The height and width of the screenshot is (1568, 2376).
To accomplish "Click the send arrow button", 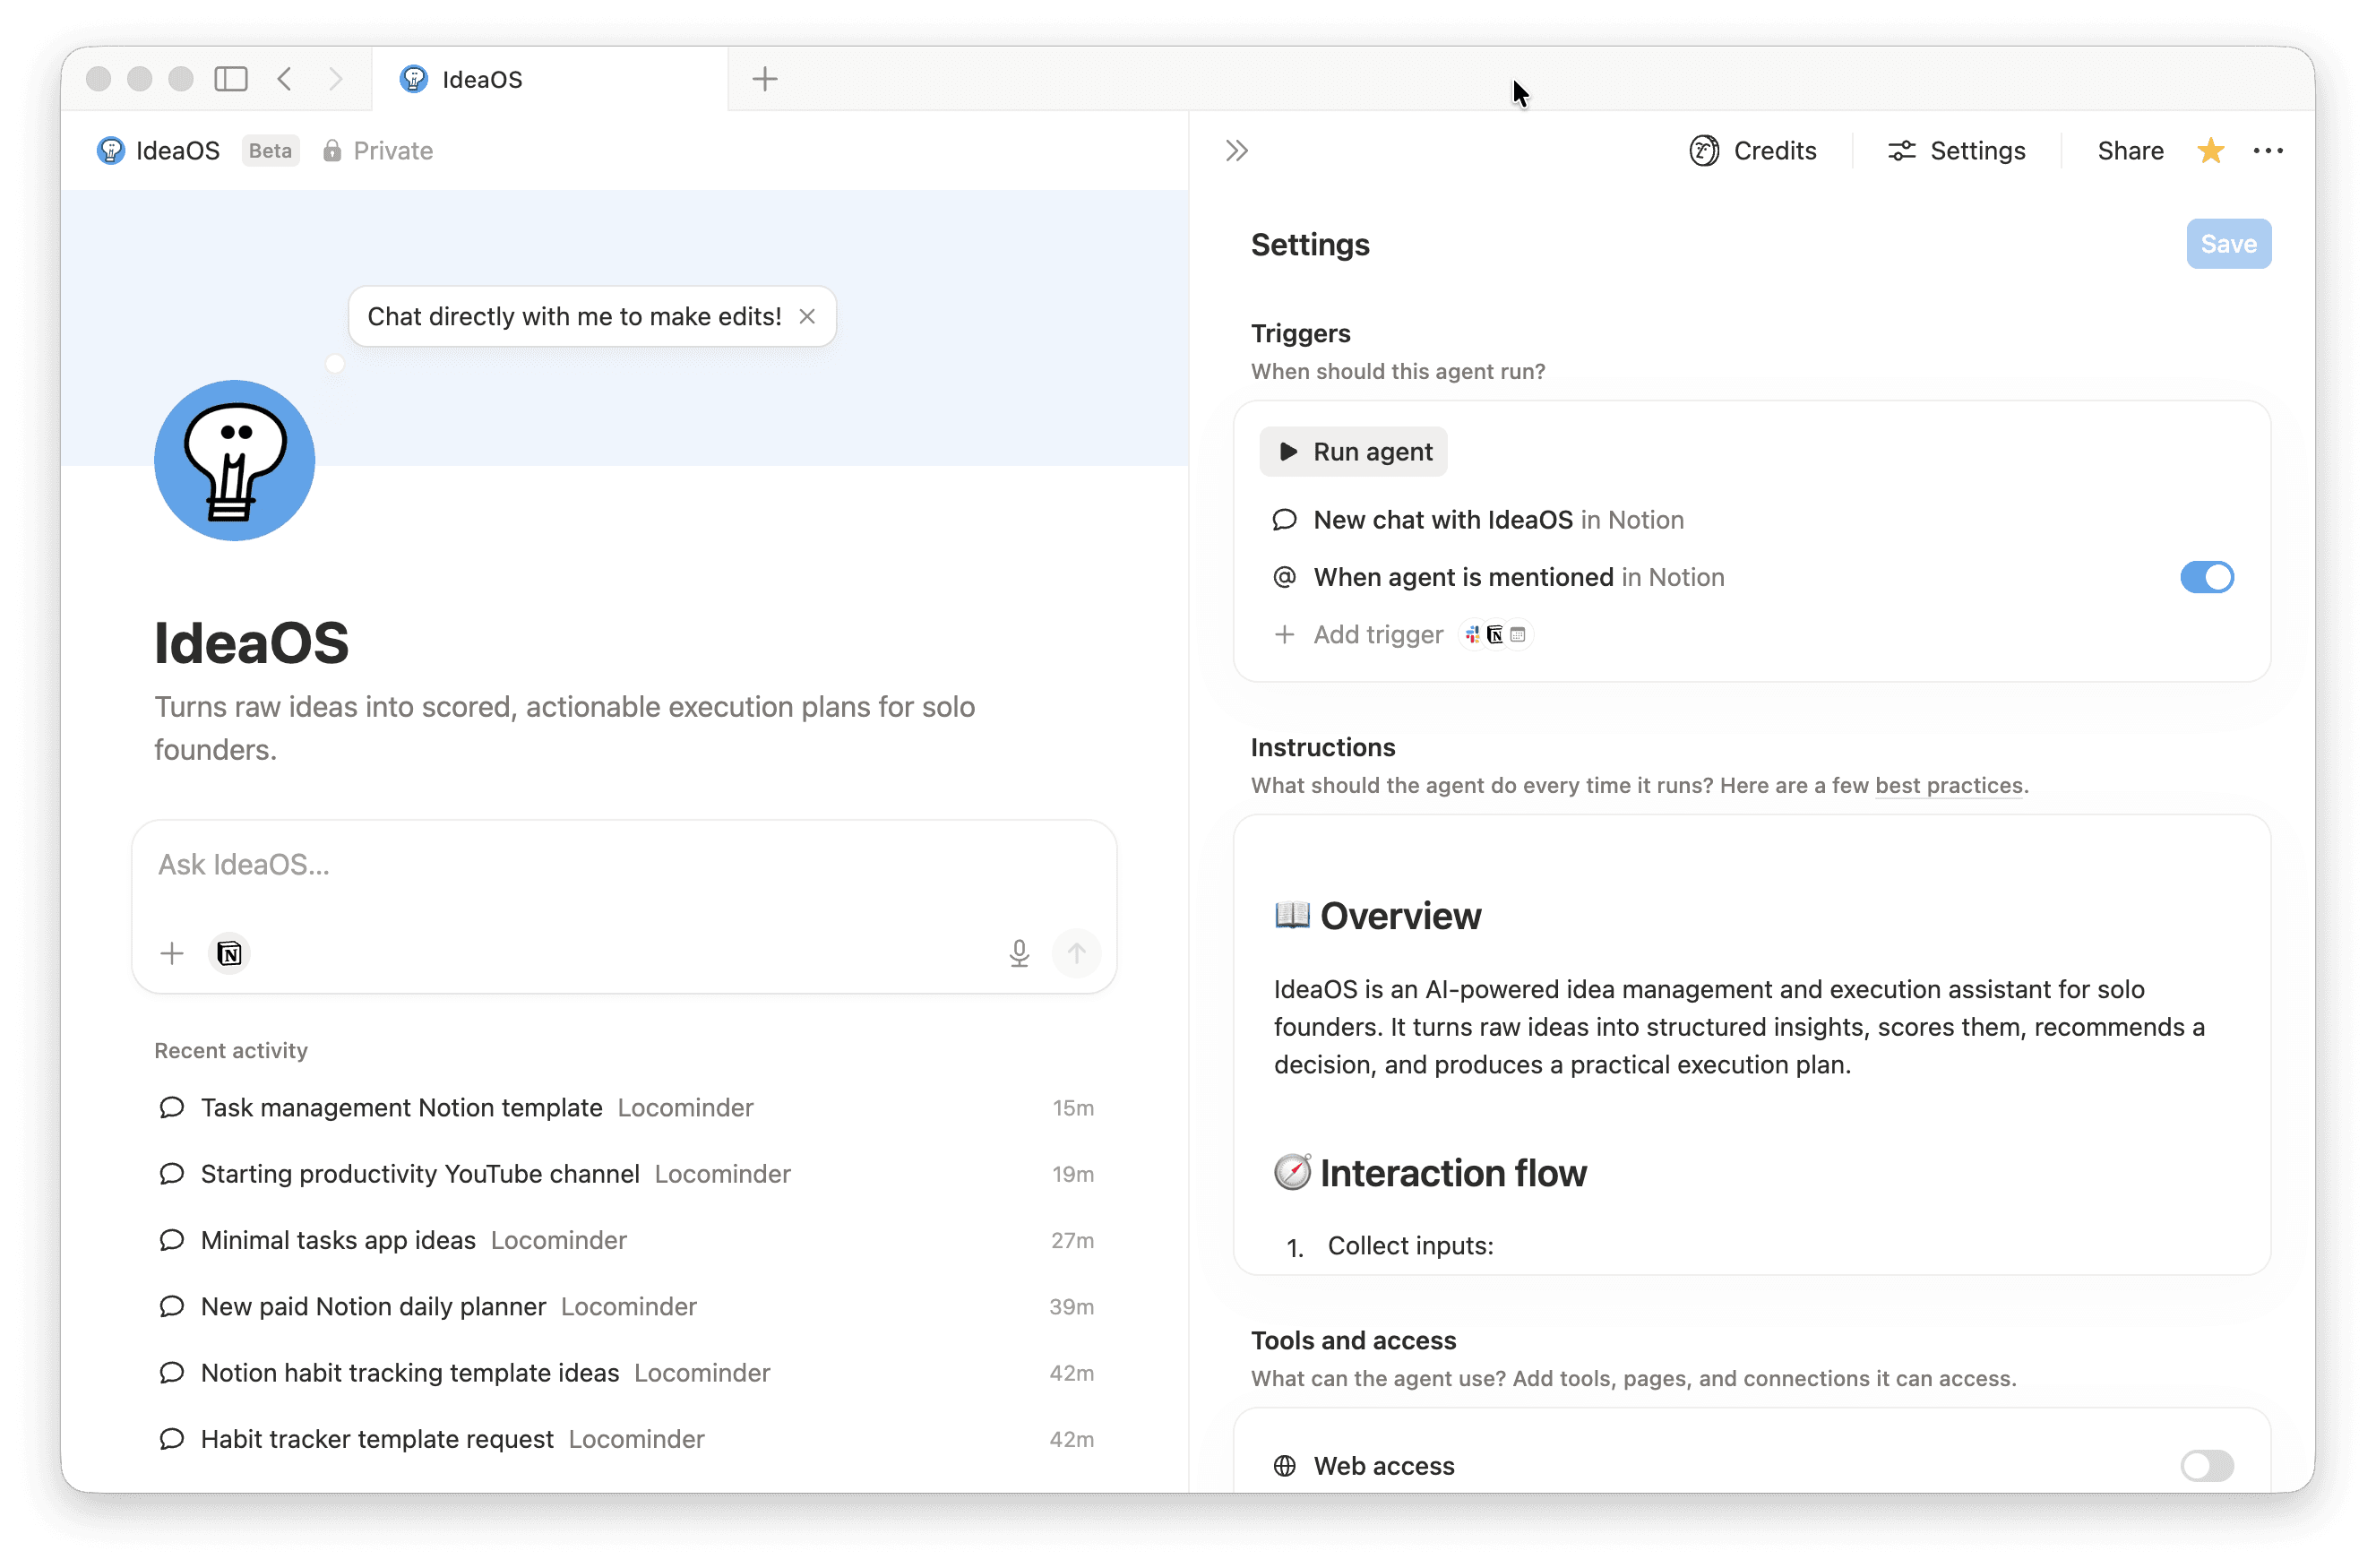I will (1076, 953).
